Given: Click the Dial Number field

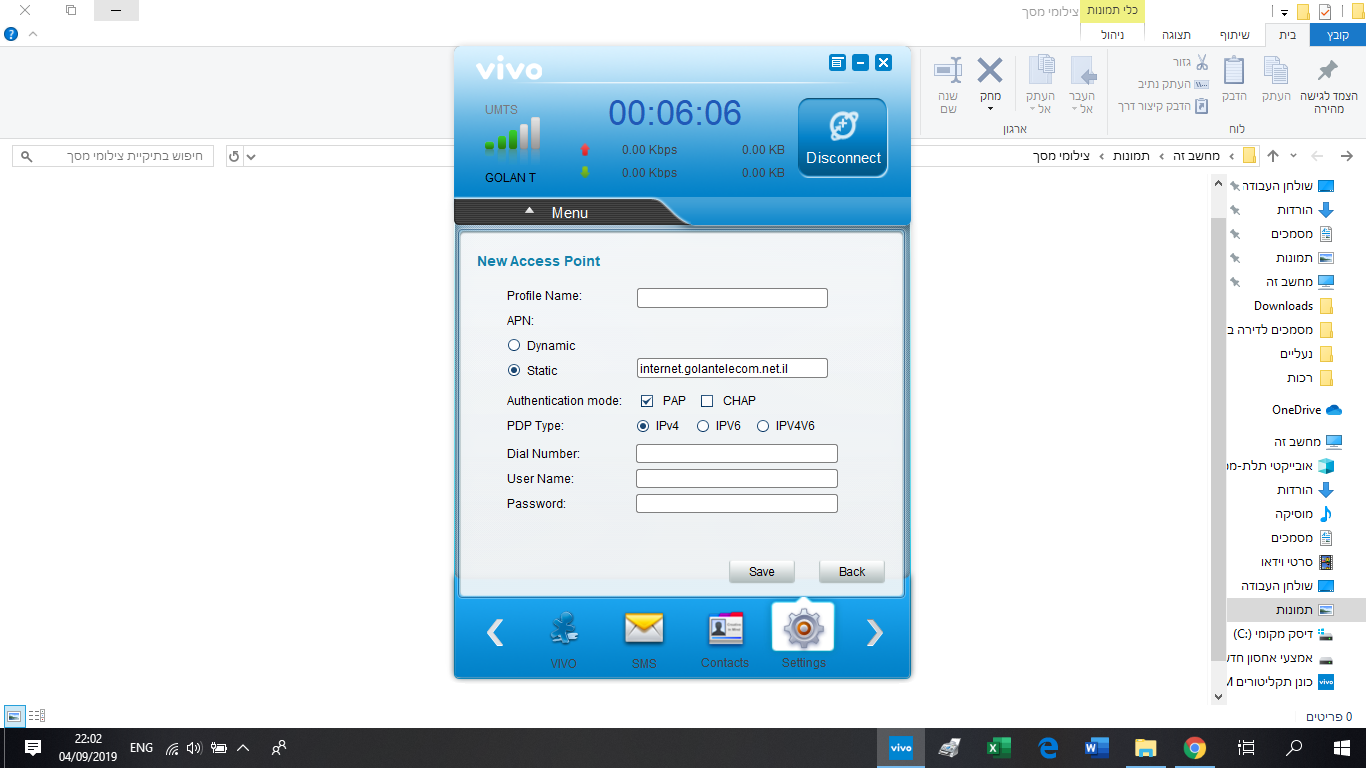Looking at the screenshot, I should 737,454.
